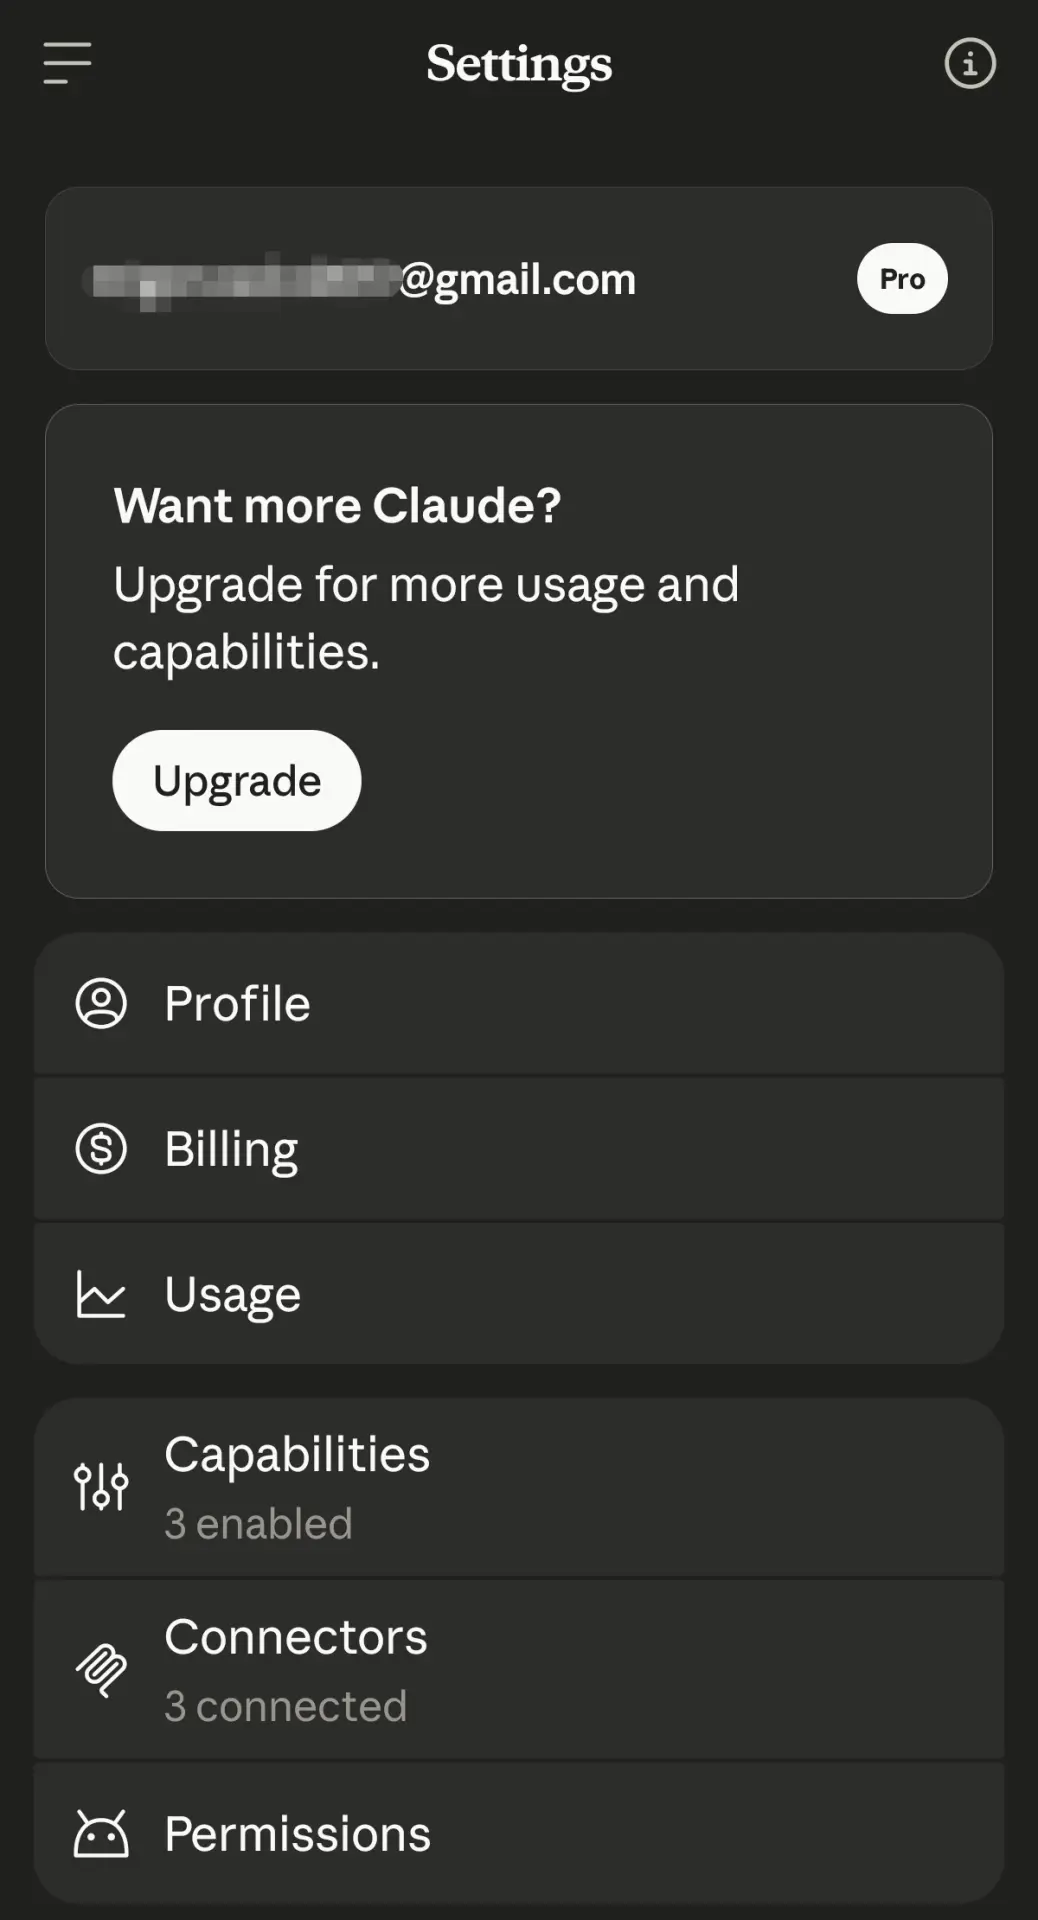Screen dimensions: 1038x1920
Task: Click the Connectors plug icon
Action: coord(101,1670)
